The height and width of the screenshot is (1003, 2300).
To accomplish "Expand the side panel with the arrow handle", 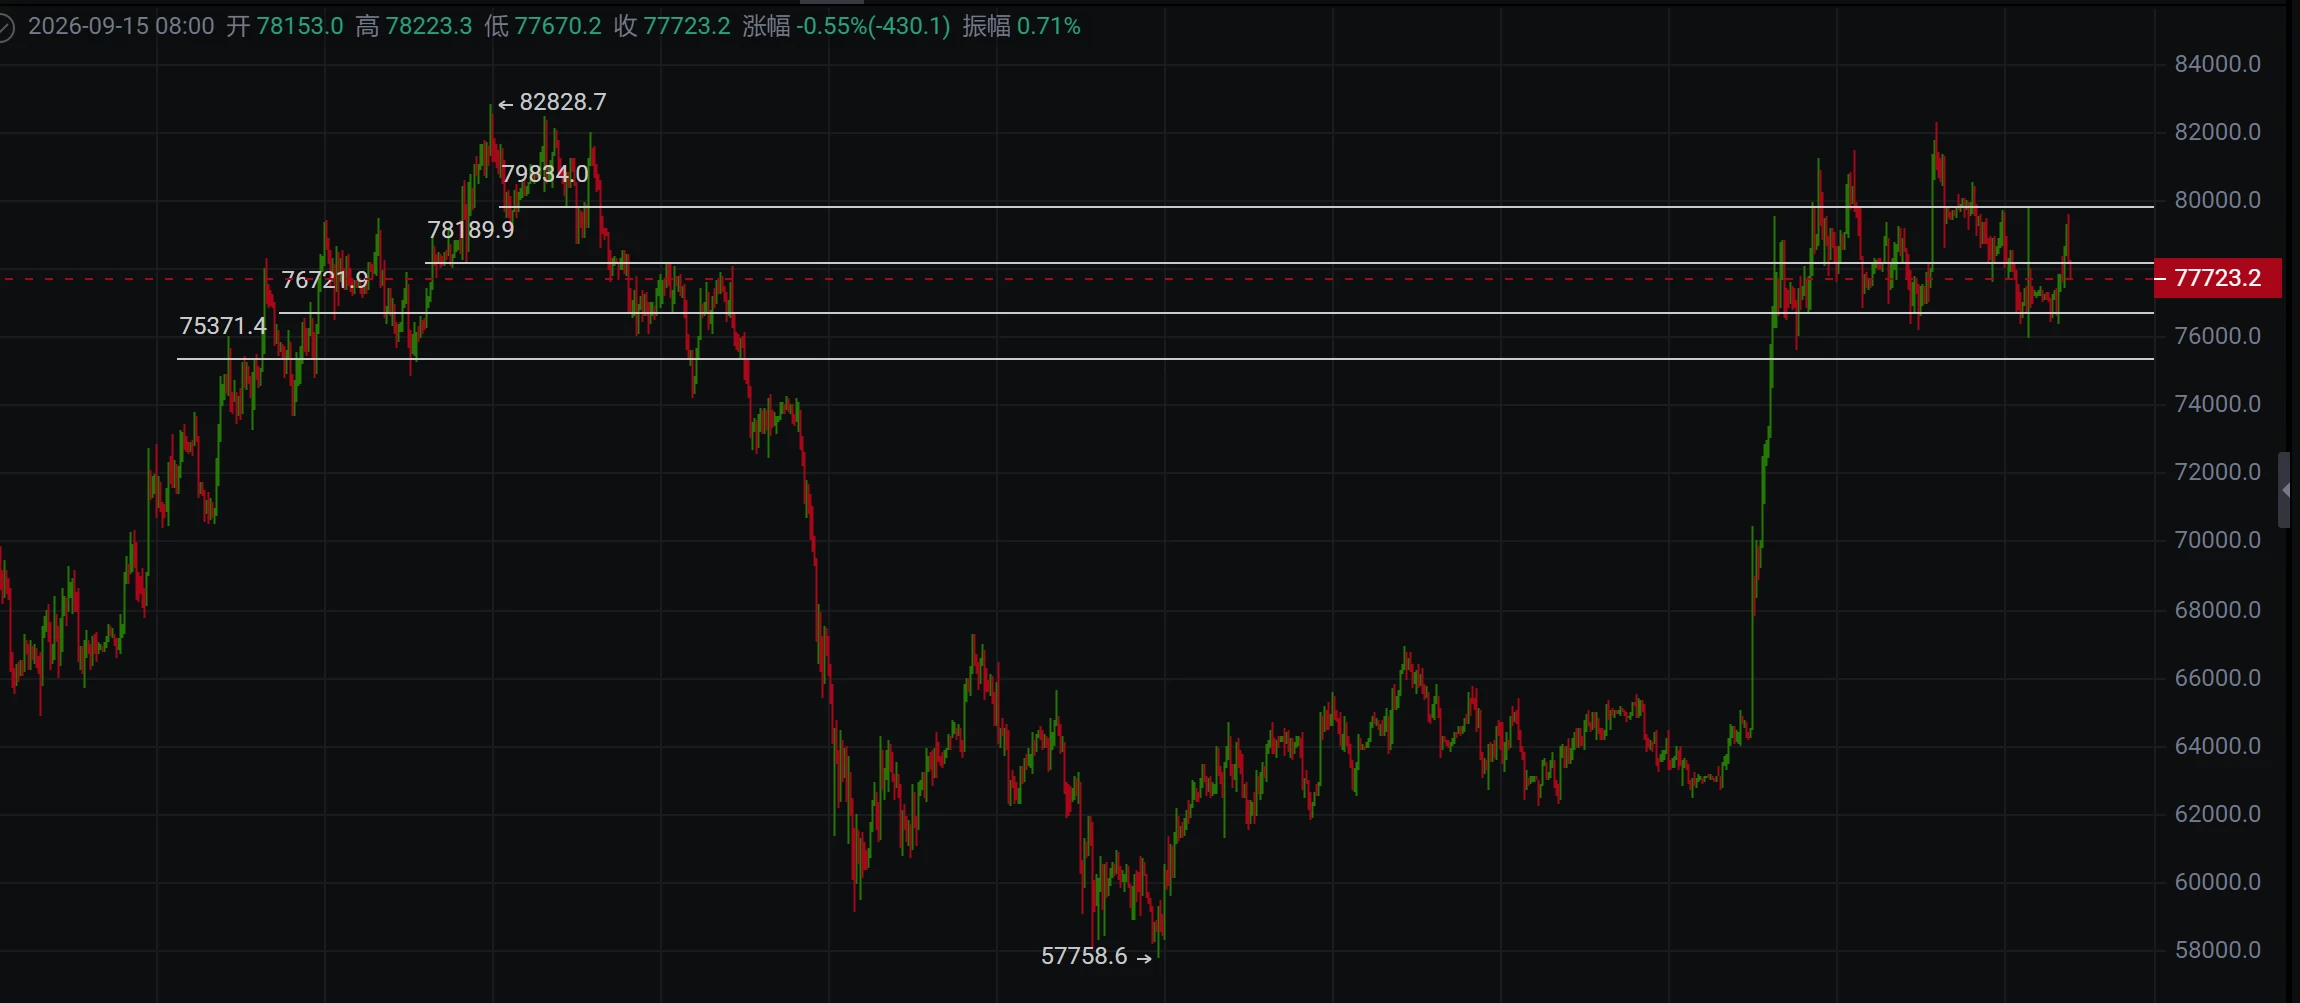I will pos(2285,490).
